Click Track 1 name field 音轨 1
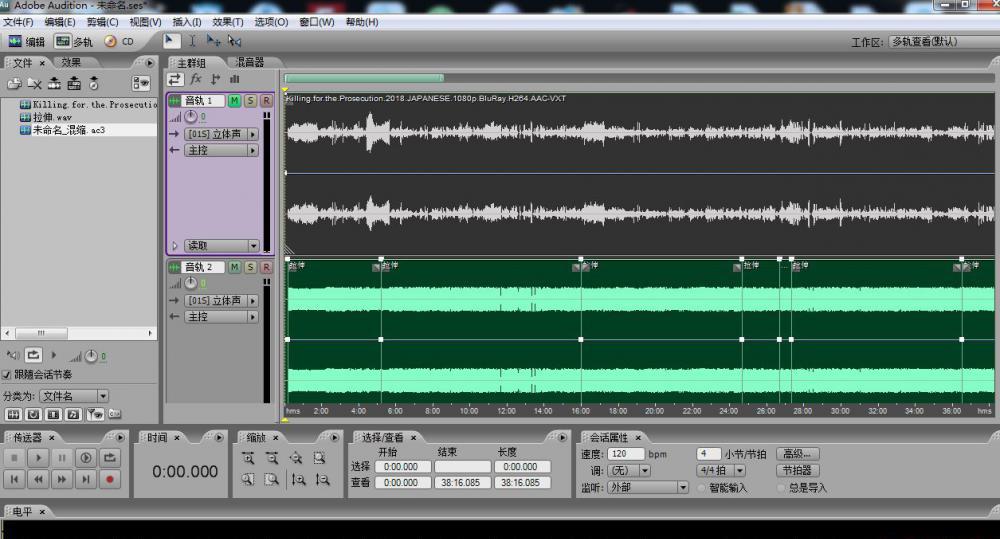The height and width of the screenshot is (539, 1000). point(203,101)
